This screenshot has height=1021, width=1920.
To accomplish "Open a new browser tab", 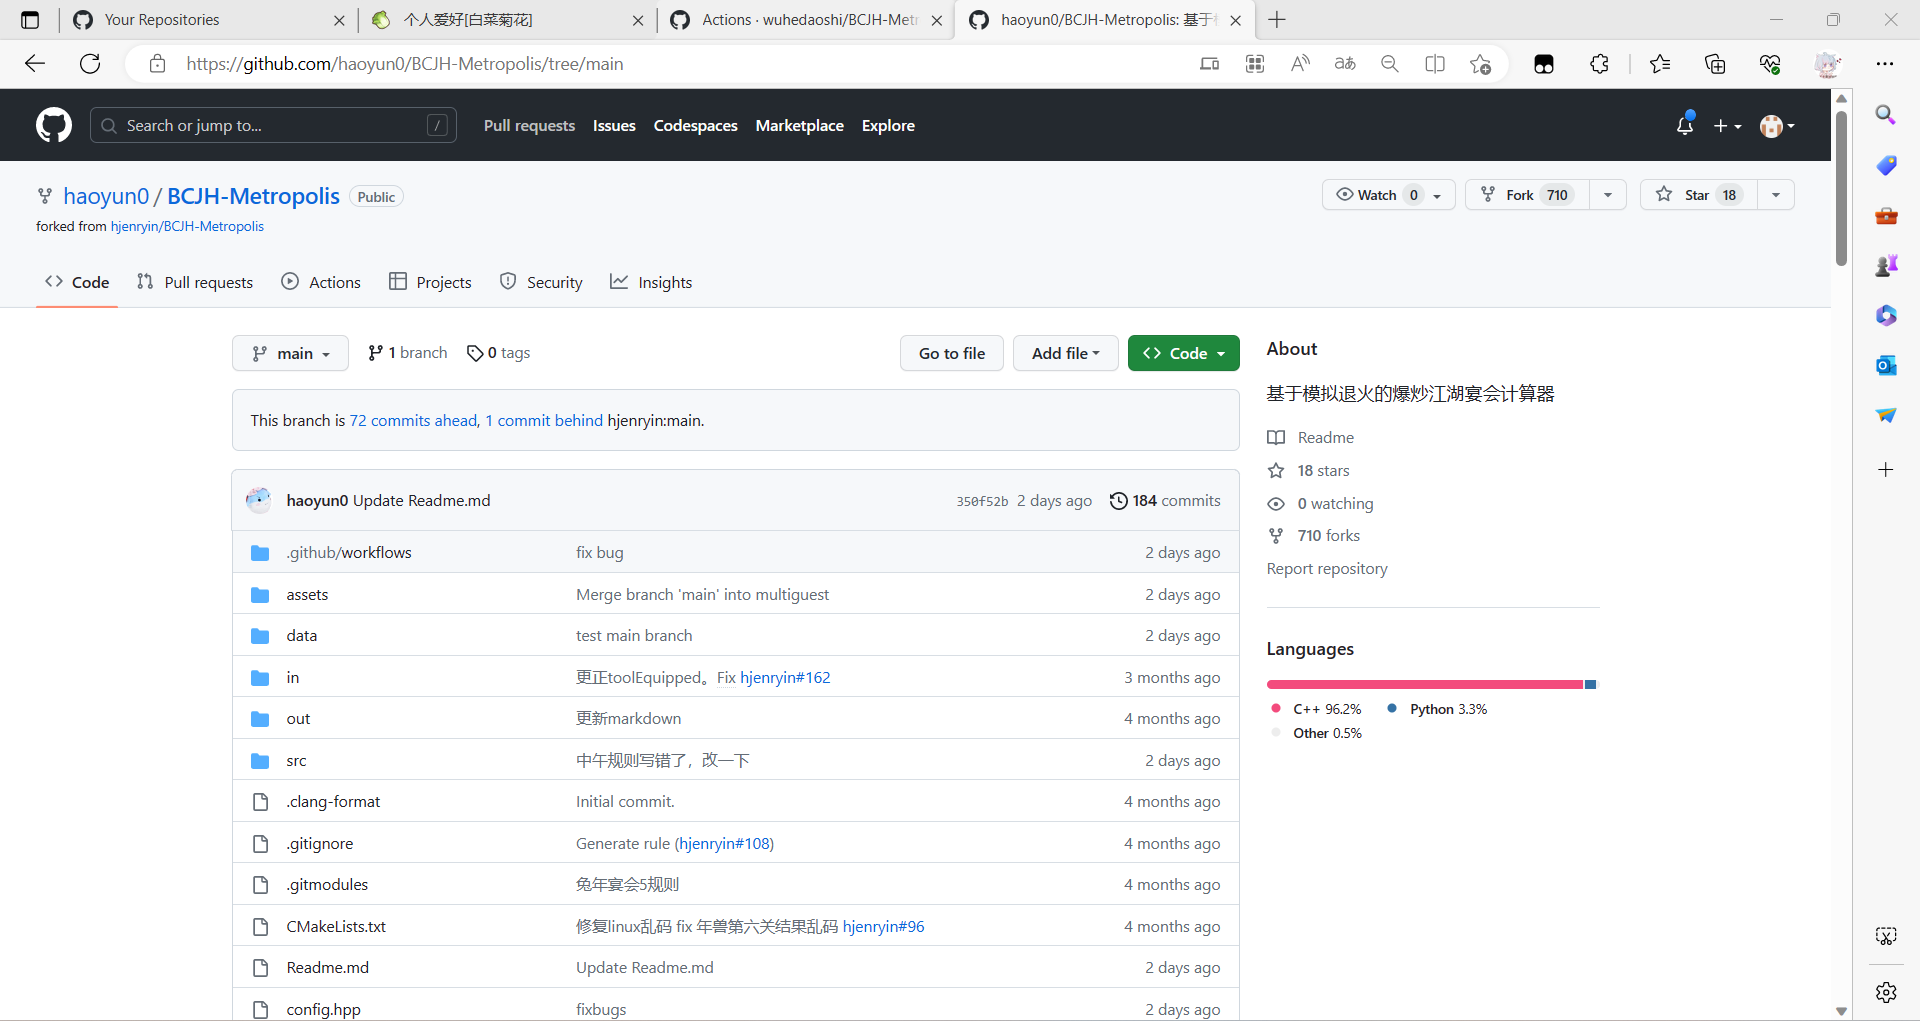I will click(x=1277, y=20).
